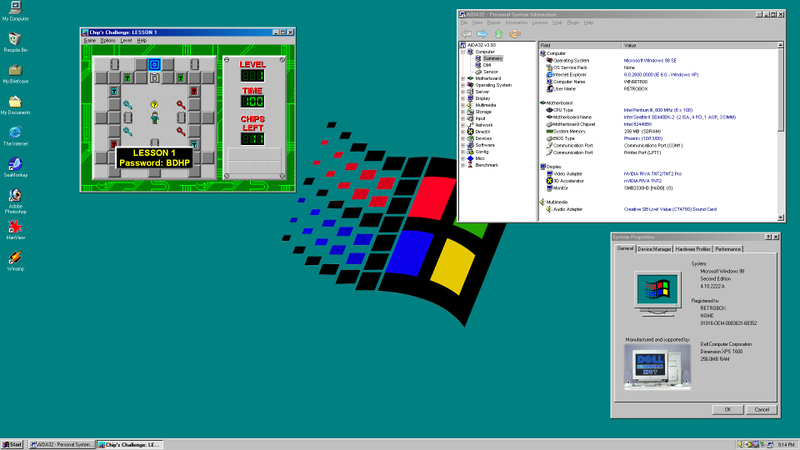Click the Windows monitor logo in System Properties

(x=658, y=293)
